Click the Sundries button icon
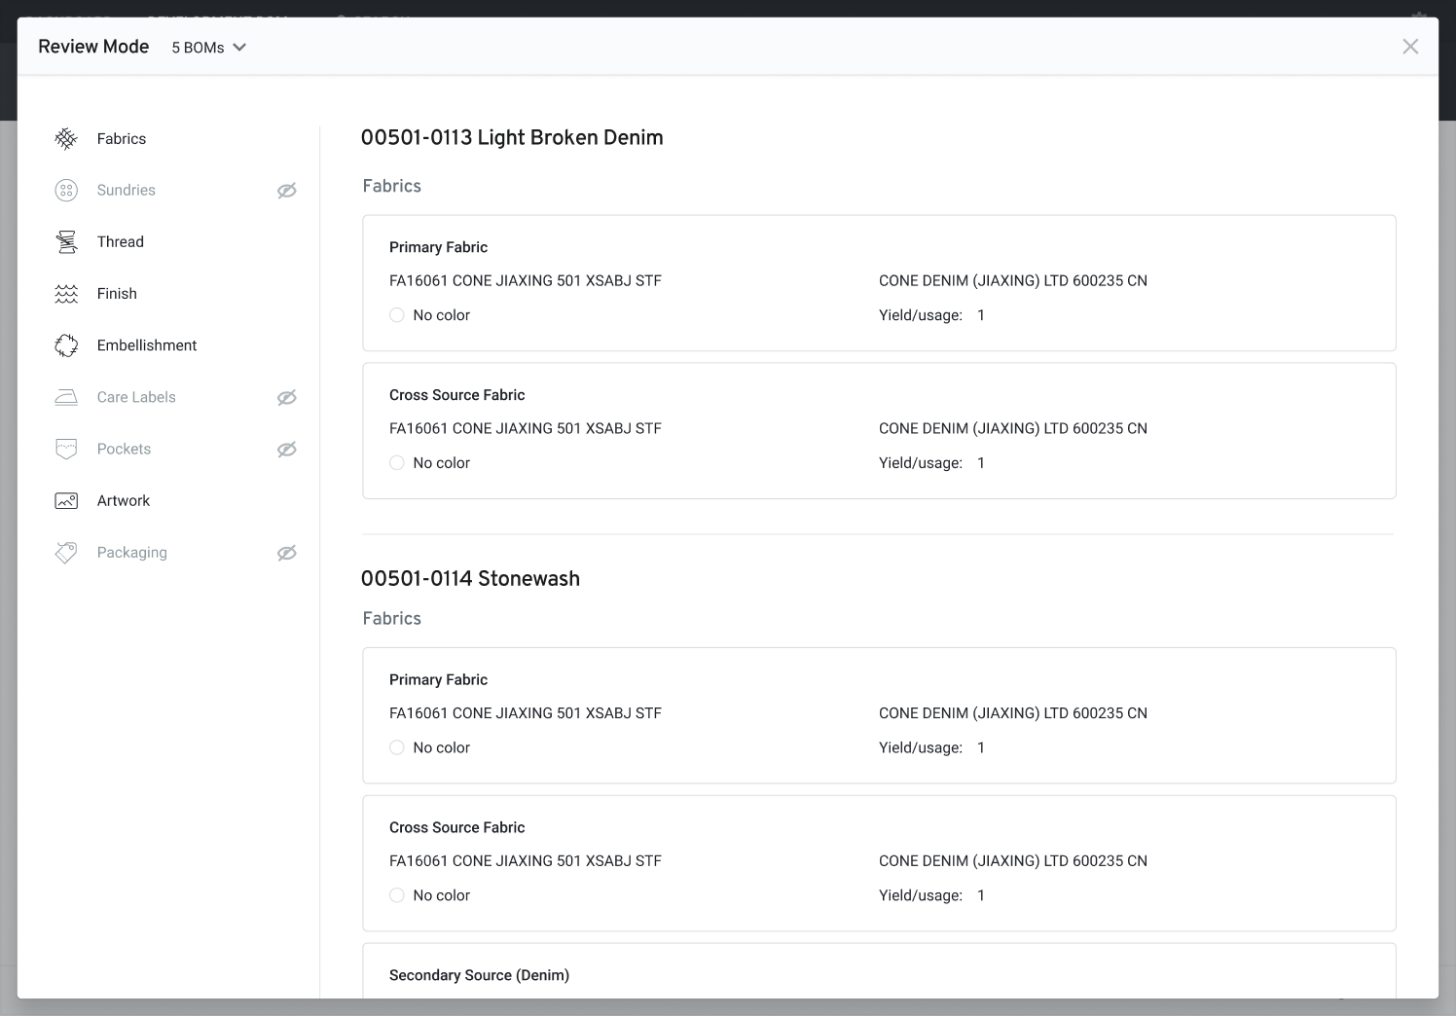This screenshot has width=1456, height=1016. 66,190
